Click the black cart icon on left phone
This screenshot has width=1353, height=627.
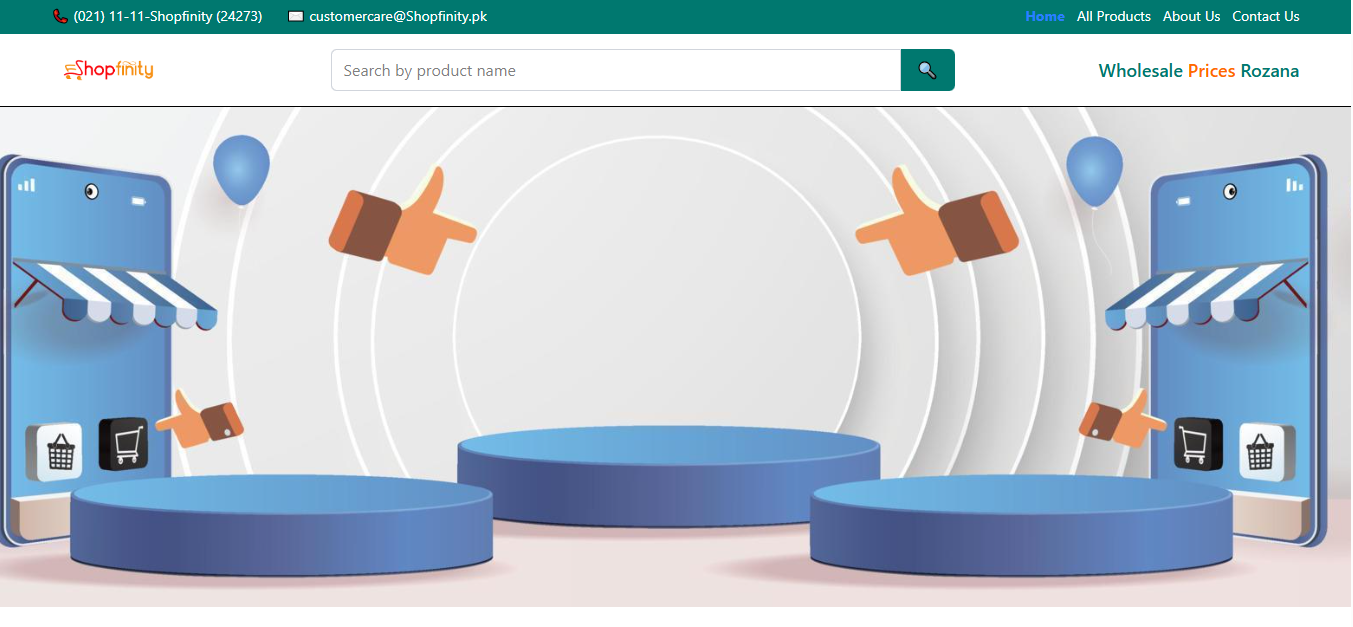[124, 443]
